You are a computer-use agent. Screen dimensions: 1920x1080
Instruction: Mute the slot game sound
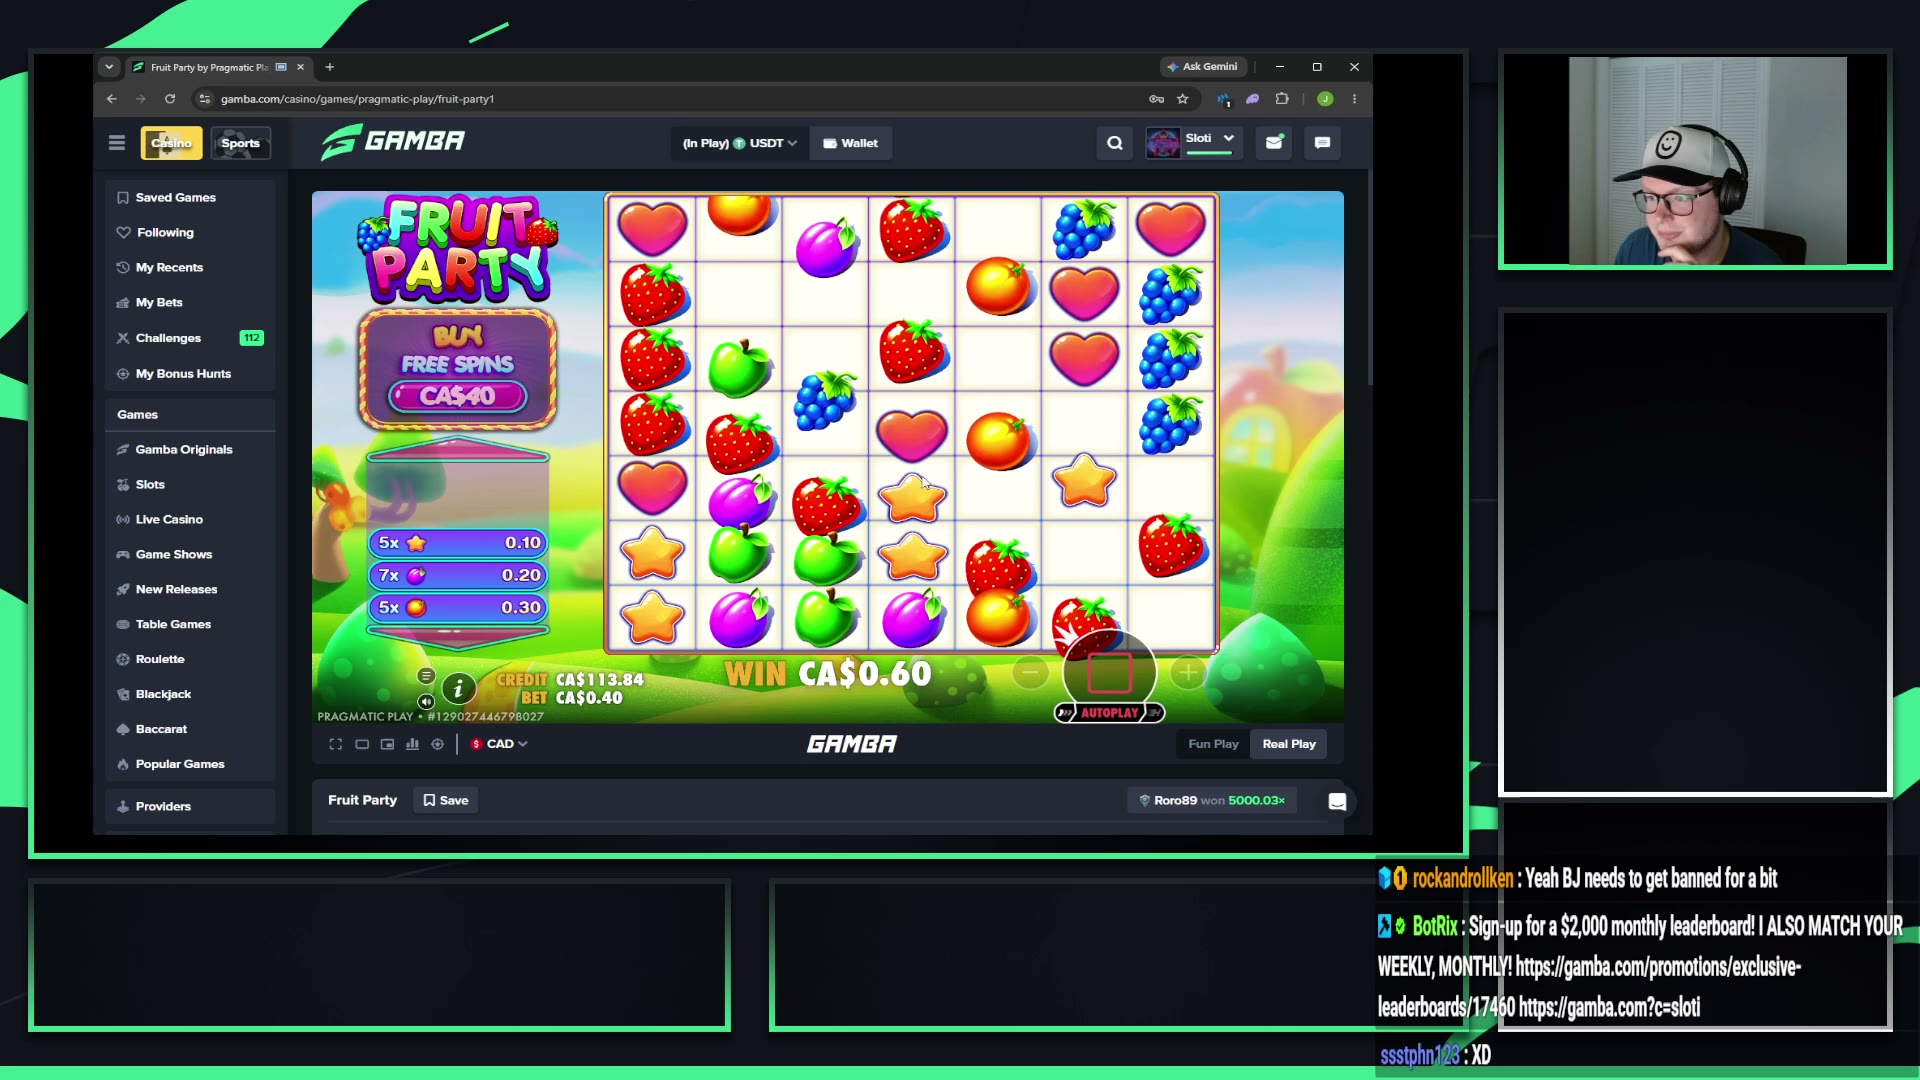tap(426, 701)
